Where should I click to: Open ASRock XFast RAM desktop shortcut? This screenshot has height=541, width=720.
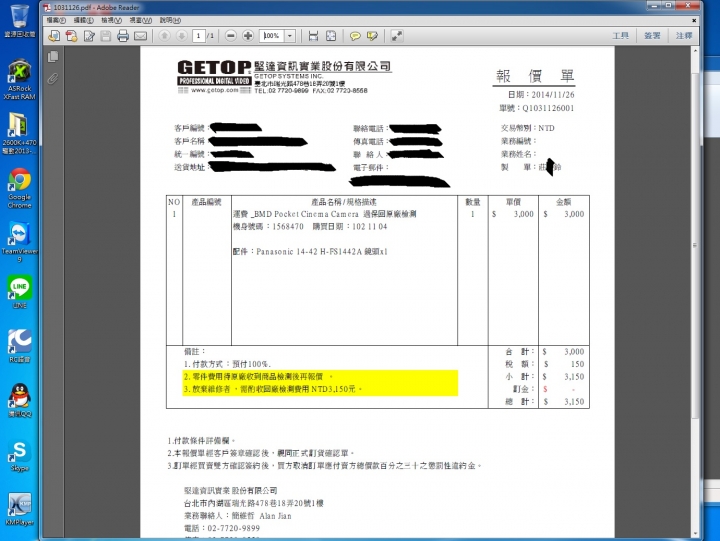point(19,80)
